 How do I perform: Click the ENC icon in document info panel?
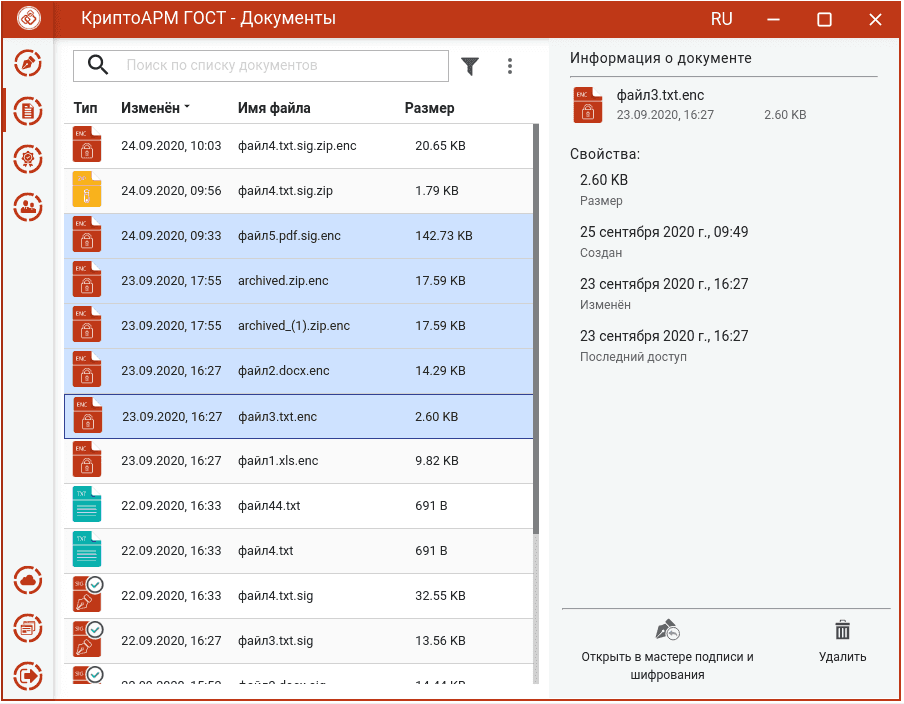click(587, 105)
